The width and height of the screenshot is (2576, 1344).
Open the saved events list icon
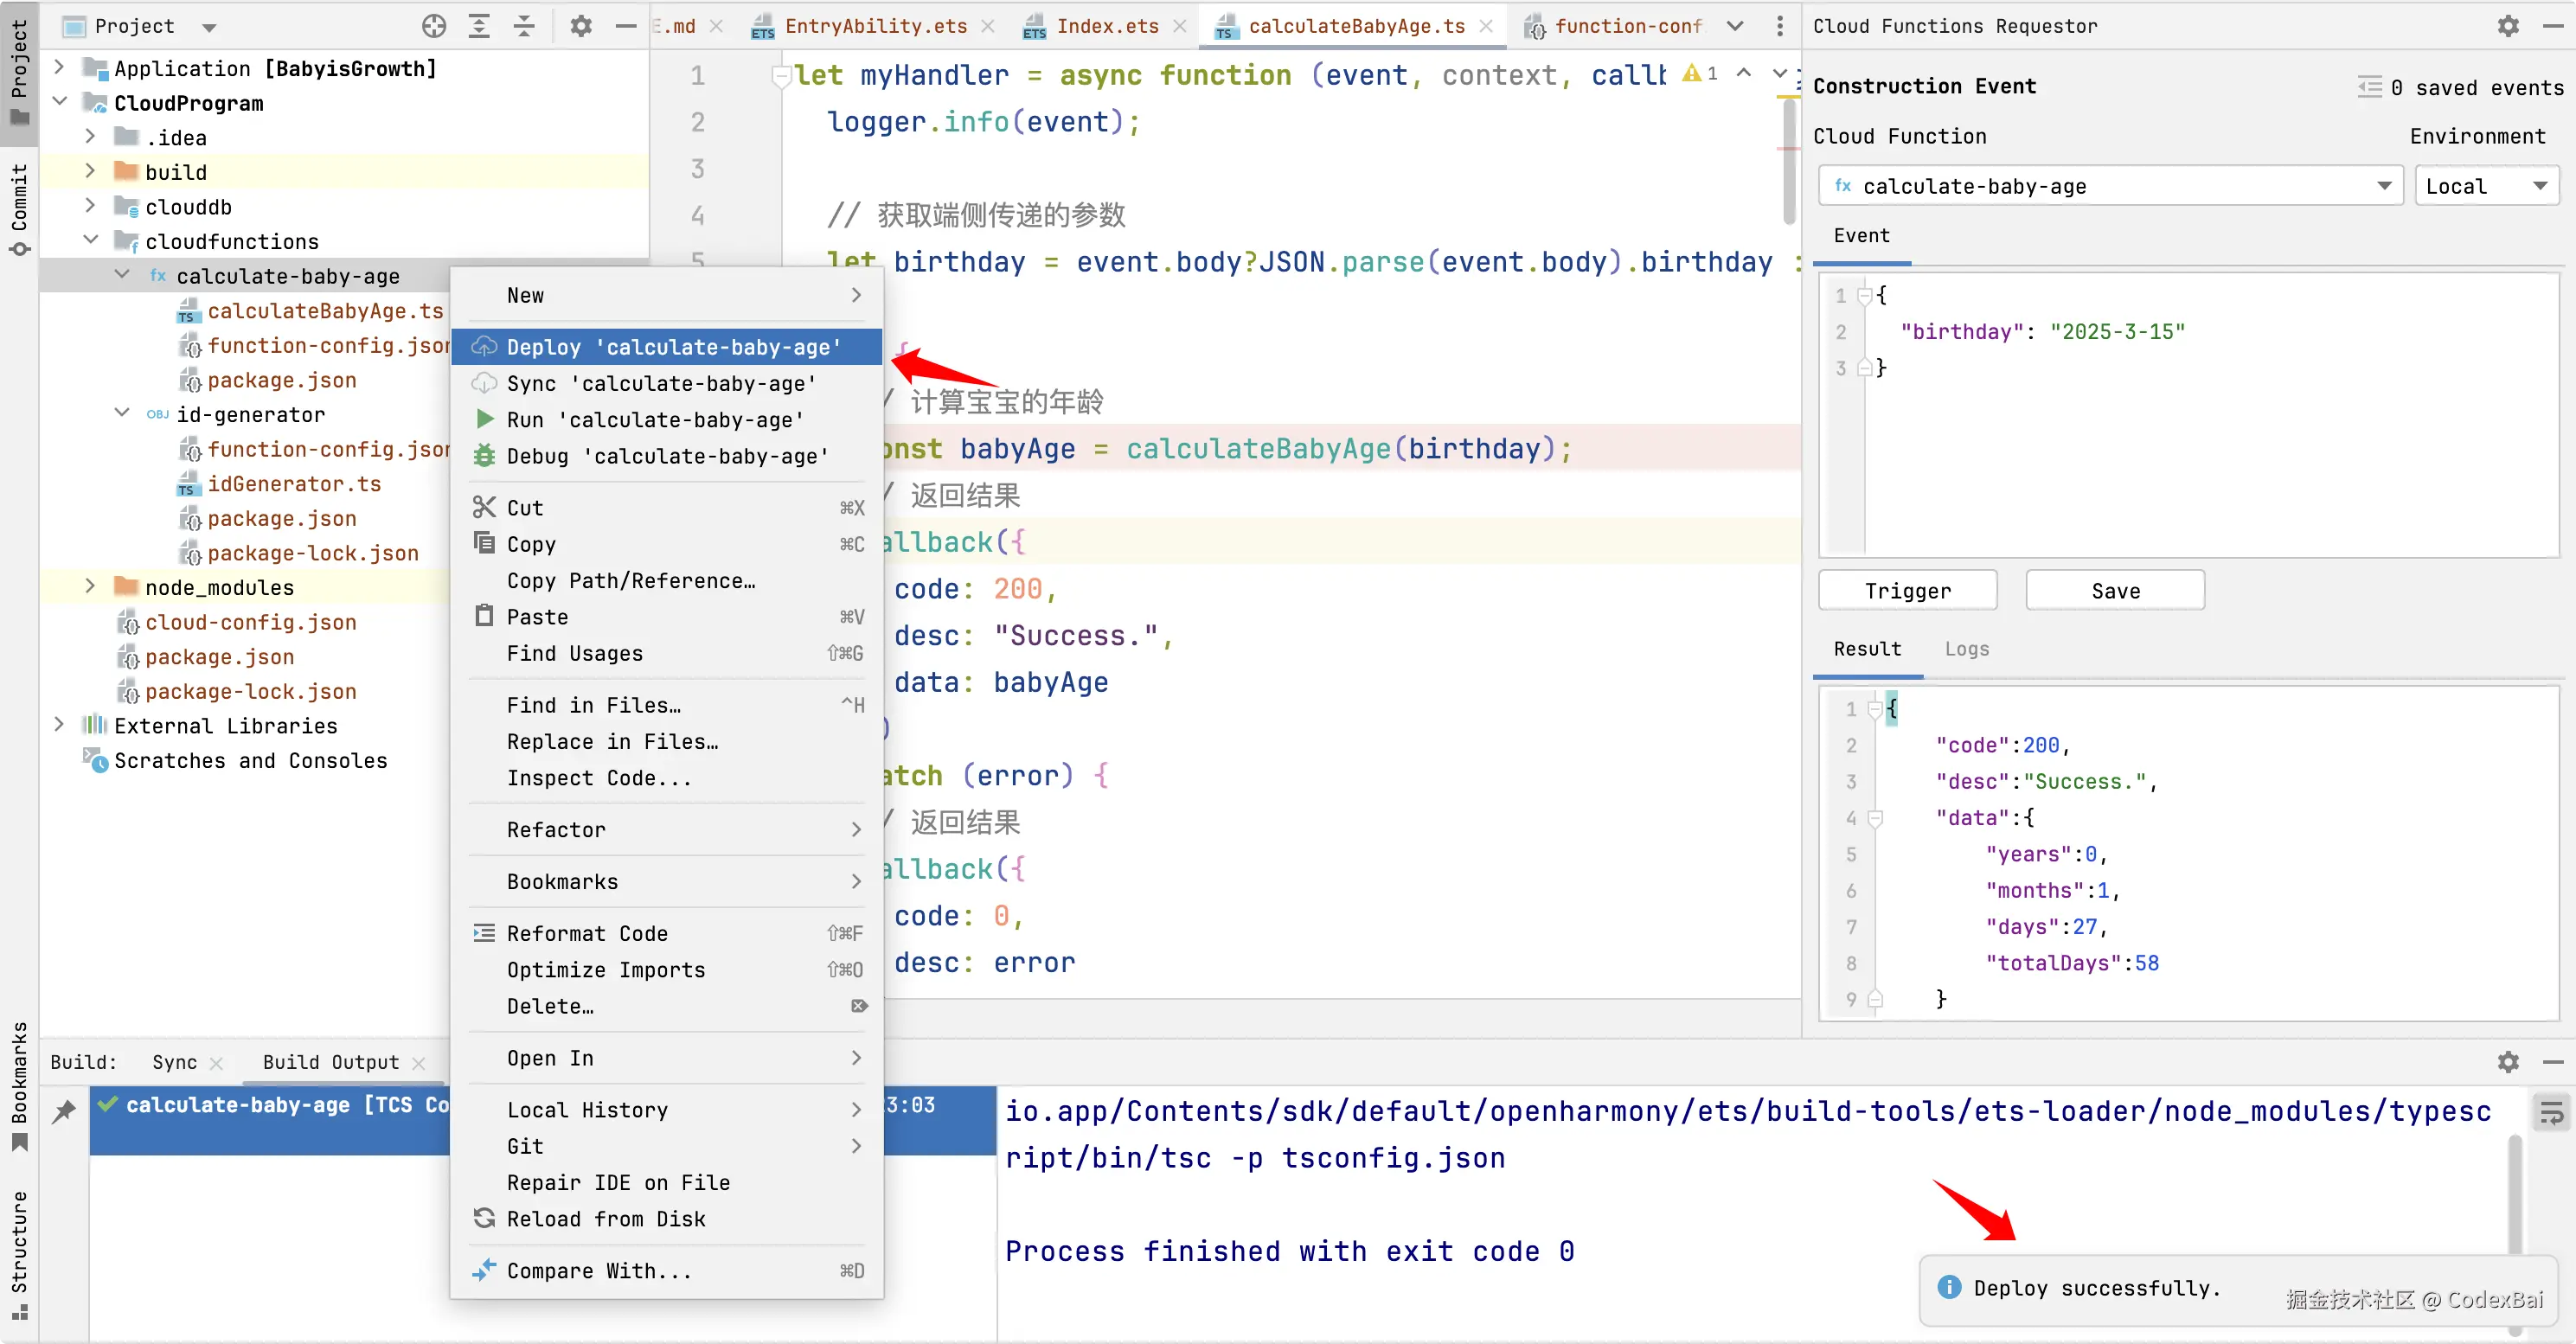(2369, 87)
